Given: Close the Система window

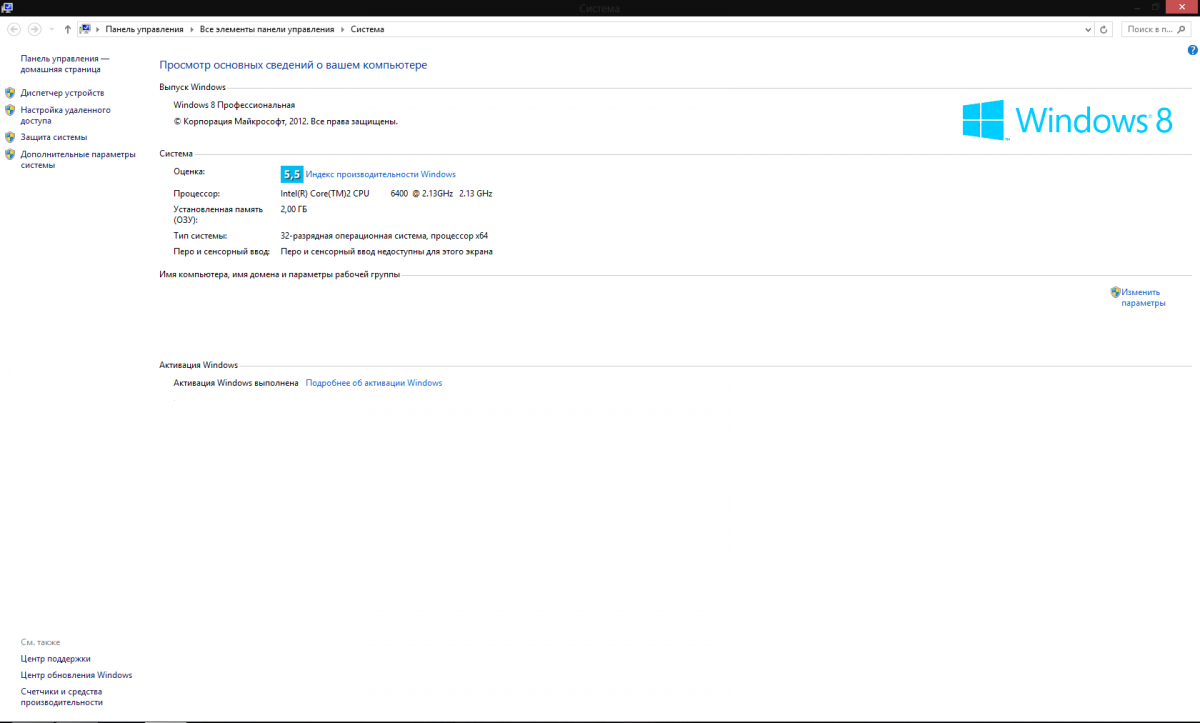Looking at the screenshot, I should (1183, 8).
